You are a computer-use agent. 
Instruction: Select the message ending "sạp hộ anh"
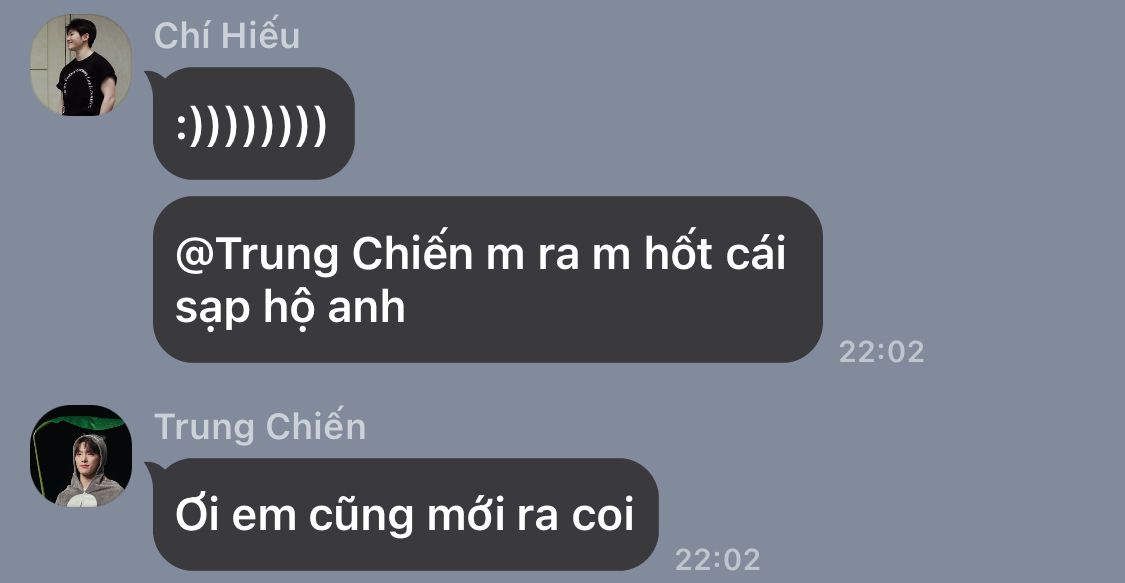click(x=488, y=279)
